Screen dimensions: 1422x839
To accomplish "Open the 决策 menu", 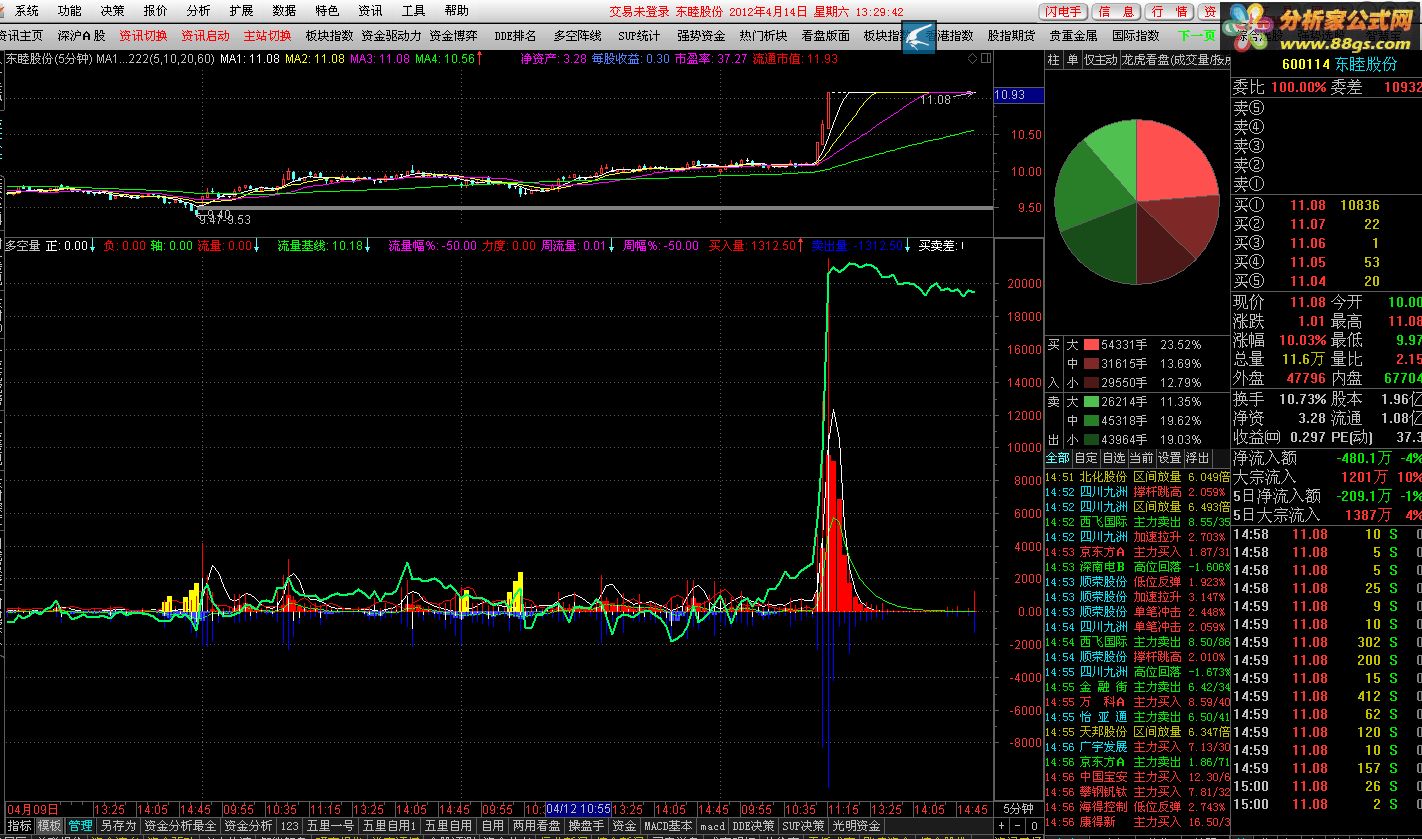I will [x=112, y=11].
